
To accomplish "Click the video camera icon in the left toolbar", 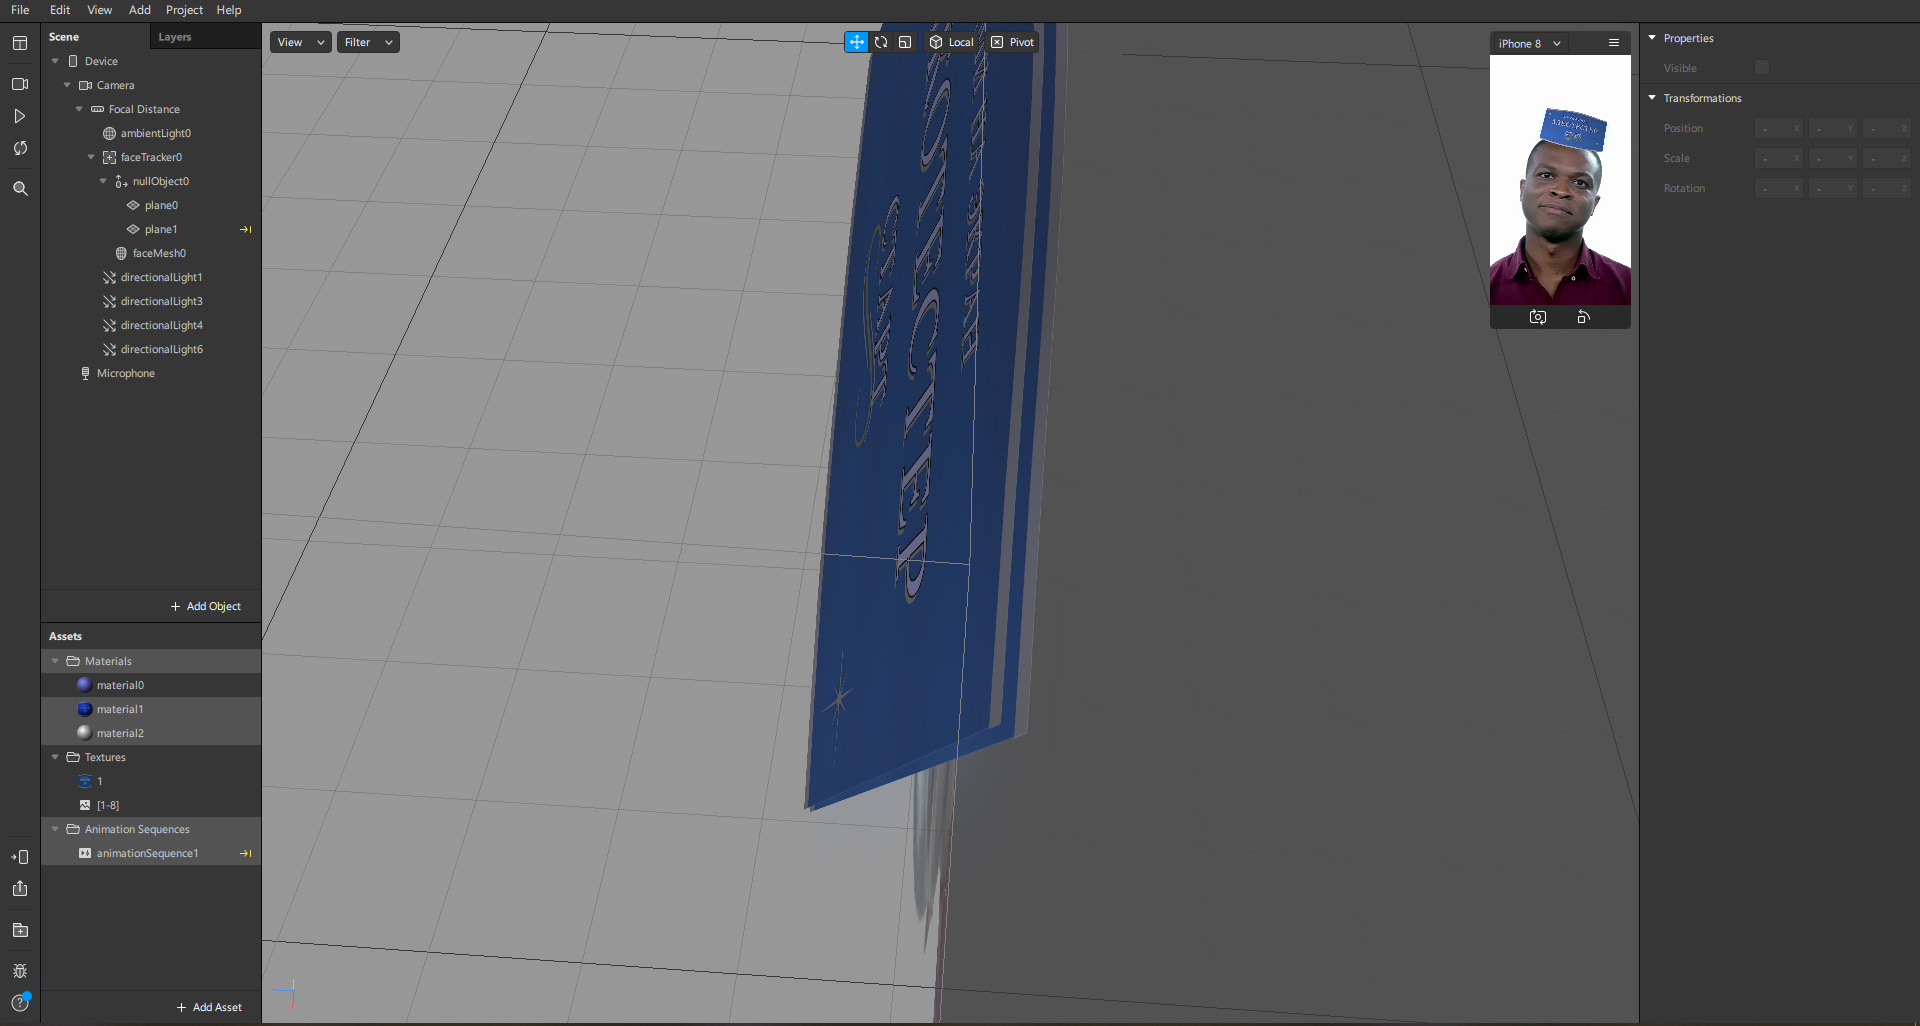I will click(x=20, y=84).
